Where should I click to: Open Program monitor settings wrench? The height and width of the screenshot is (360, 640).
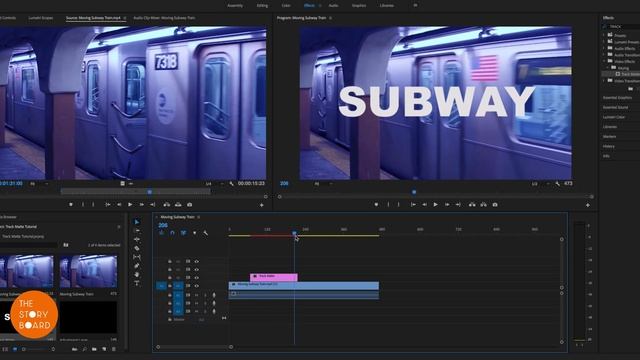pos(558,184)
